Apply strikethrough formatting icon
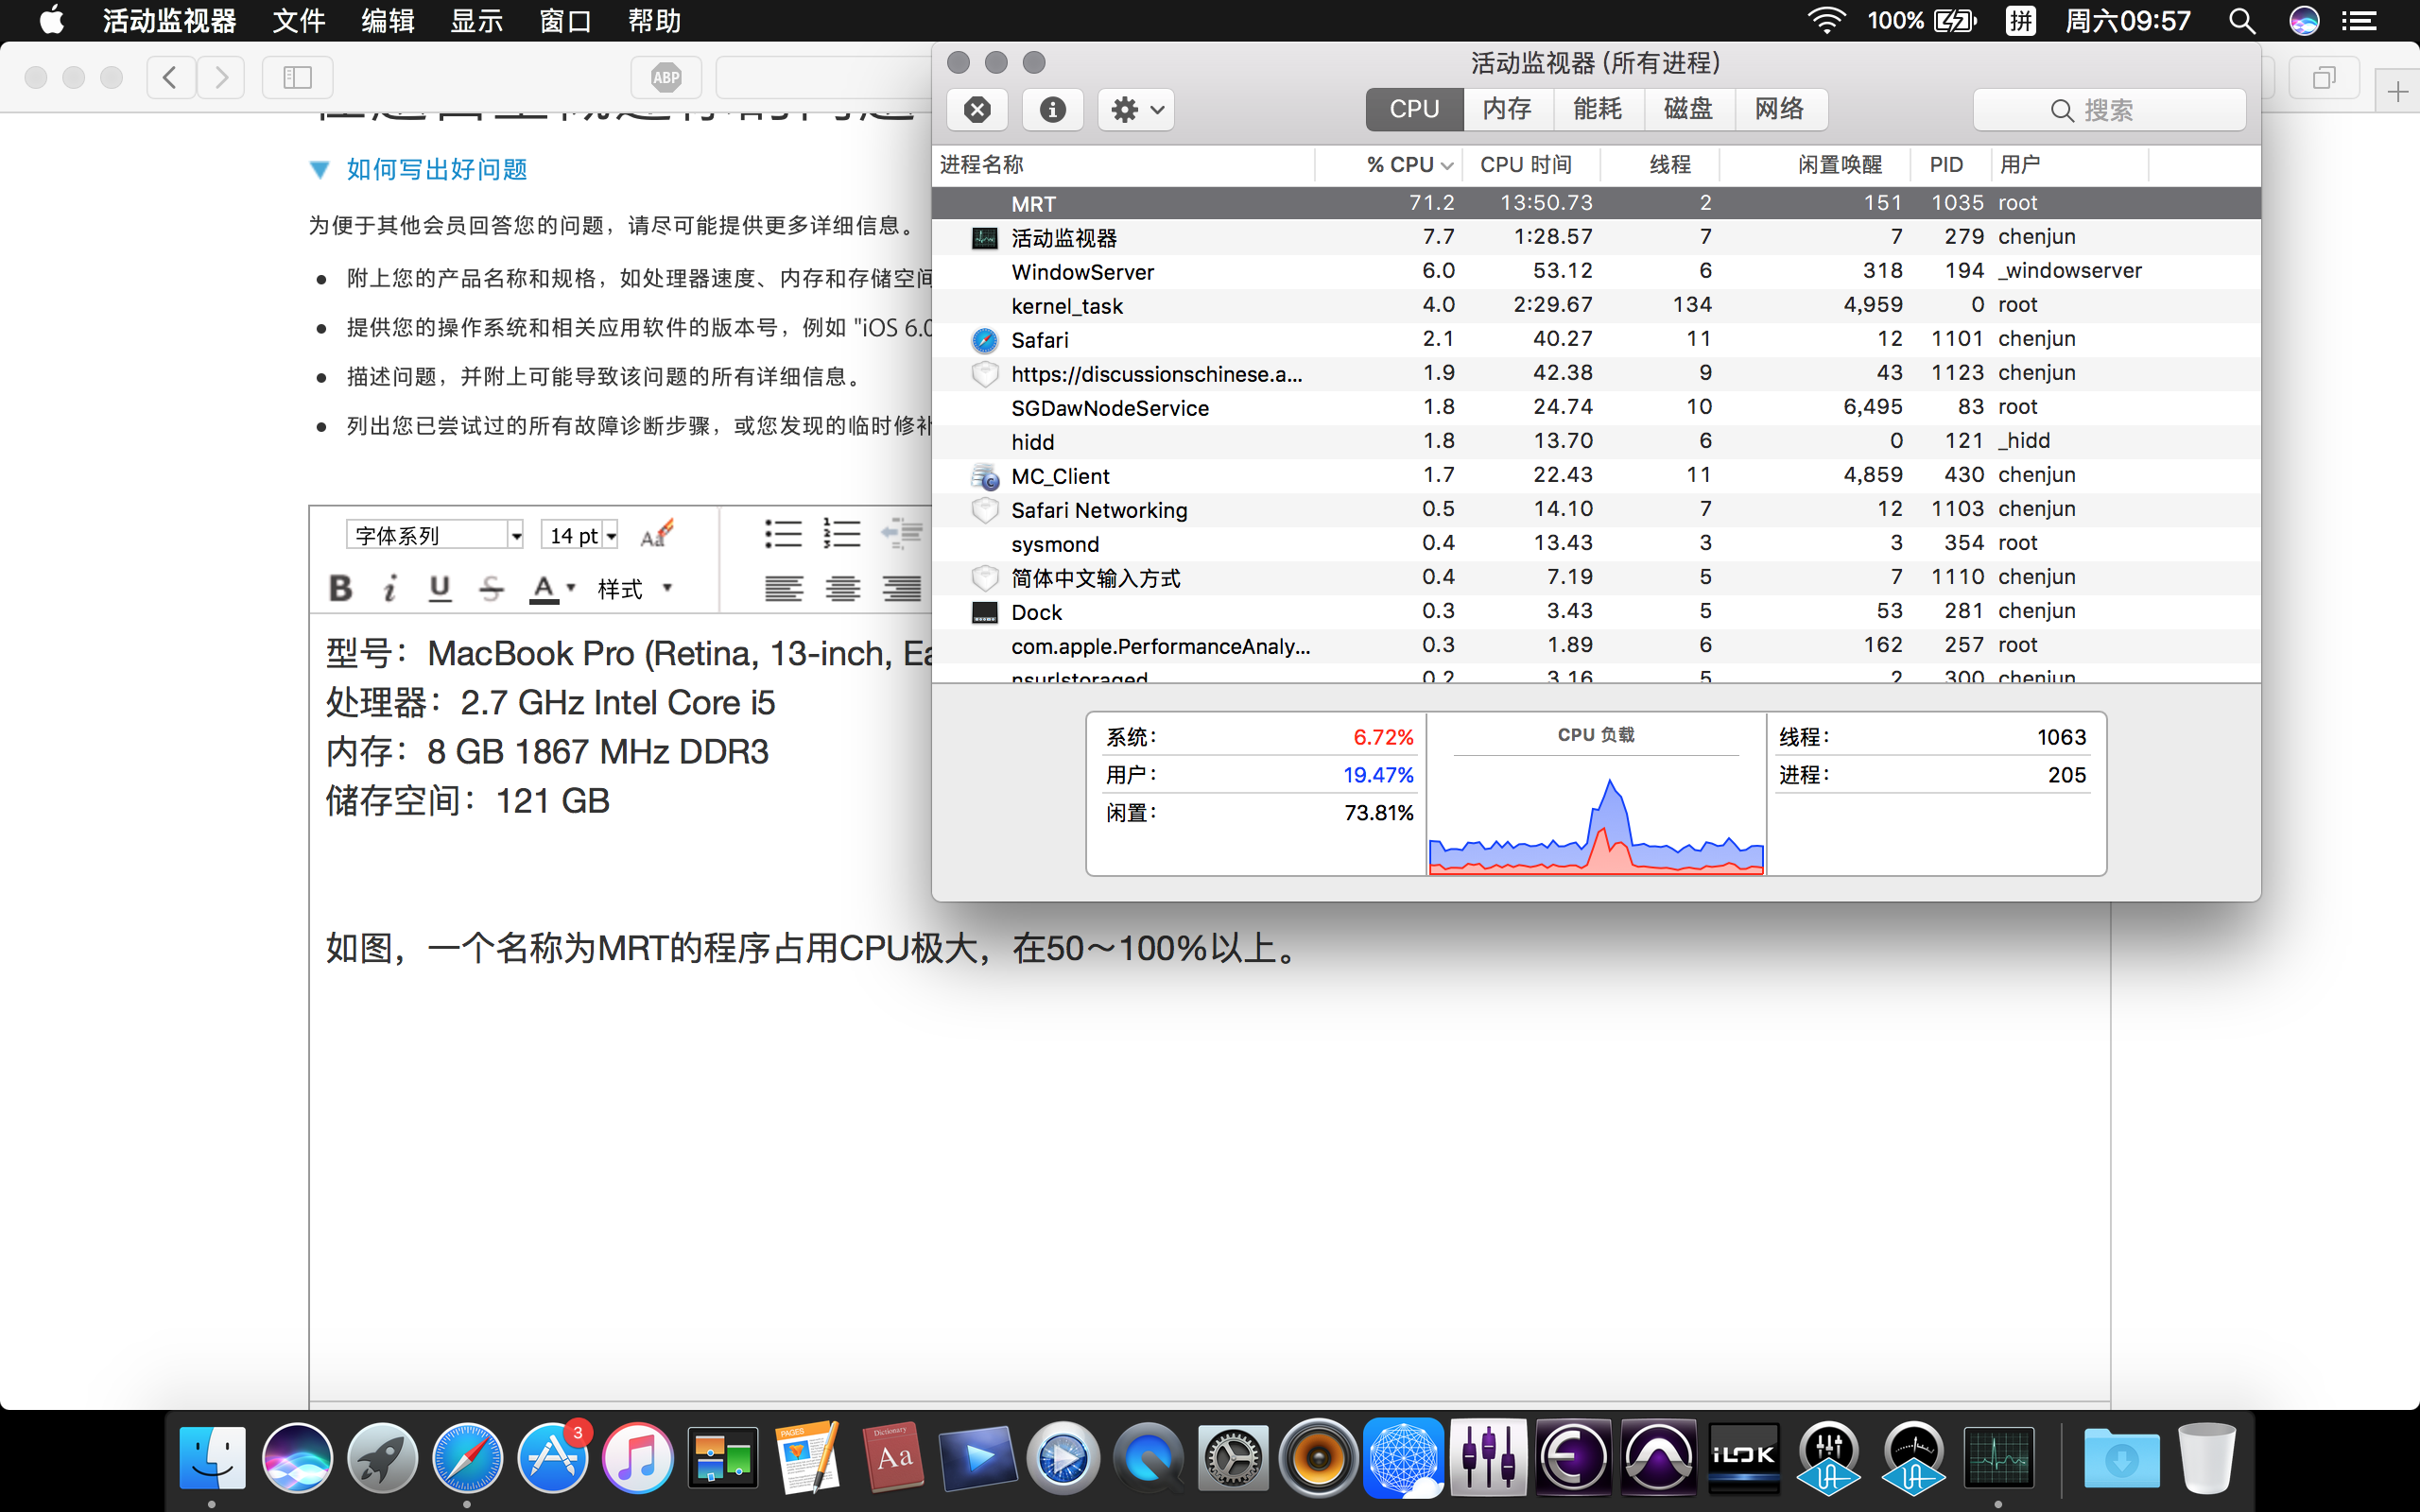This screenshot has width=2420, height=1512. tap(491, 588)
